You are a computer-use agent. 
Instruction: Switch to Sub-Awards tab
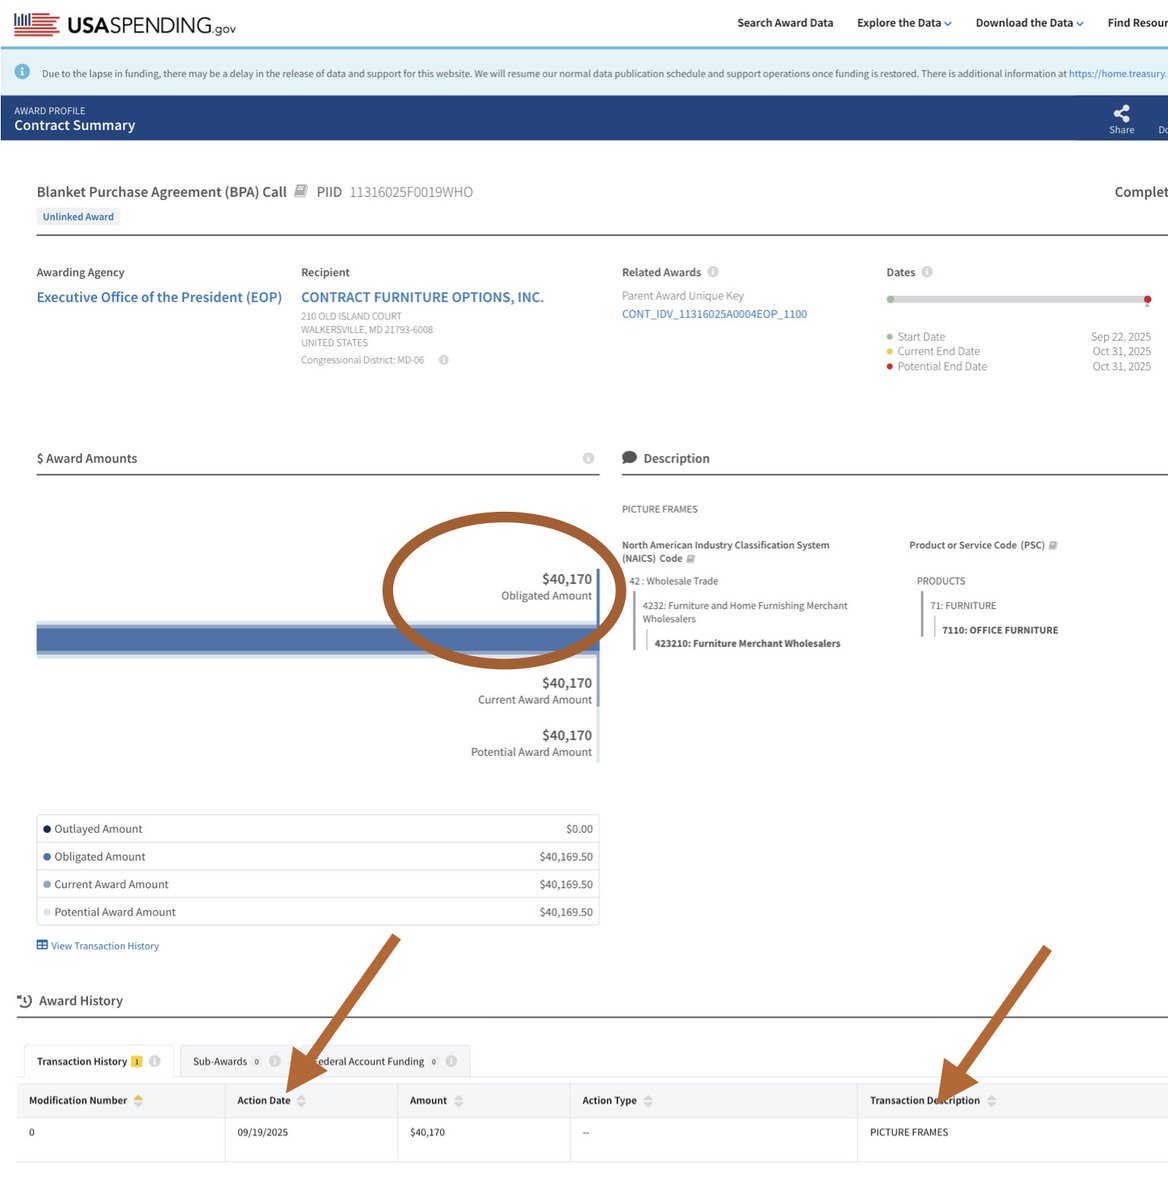click(236, 1061)
